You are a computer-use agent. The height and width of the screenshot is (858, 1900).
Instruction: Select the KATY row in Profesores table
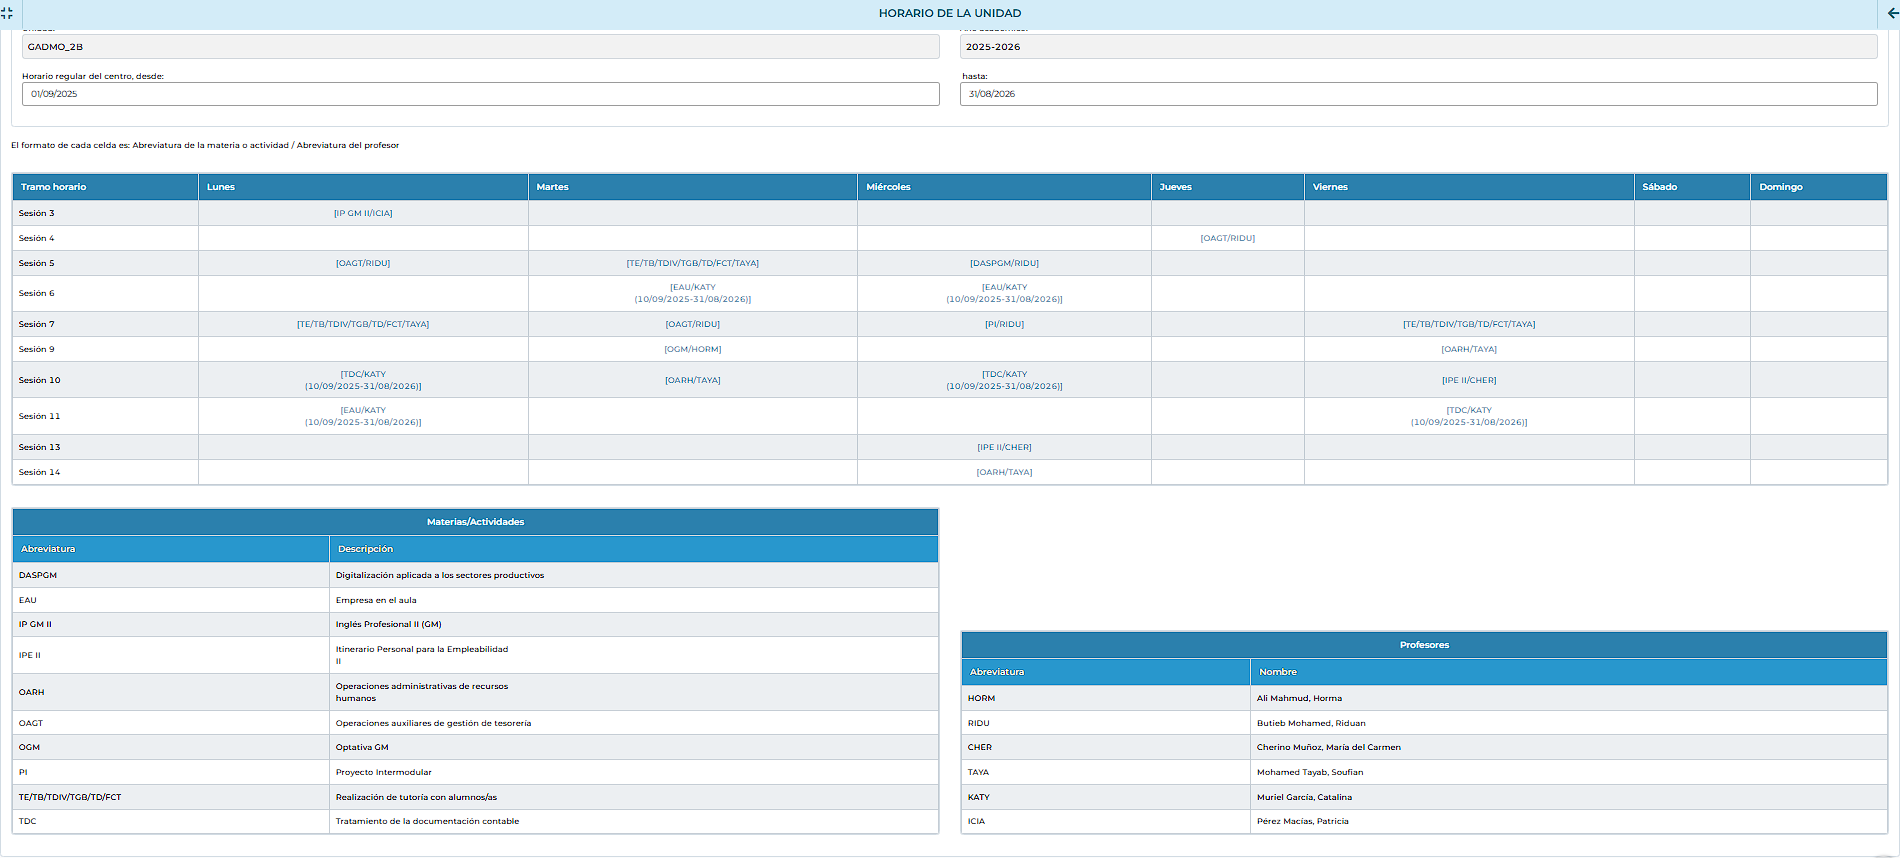click(1424, 797)
